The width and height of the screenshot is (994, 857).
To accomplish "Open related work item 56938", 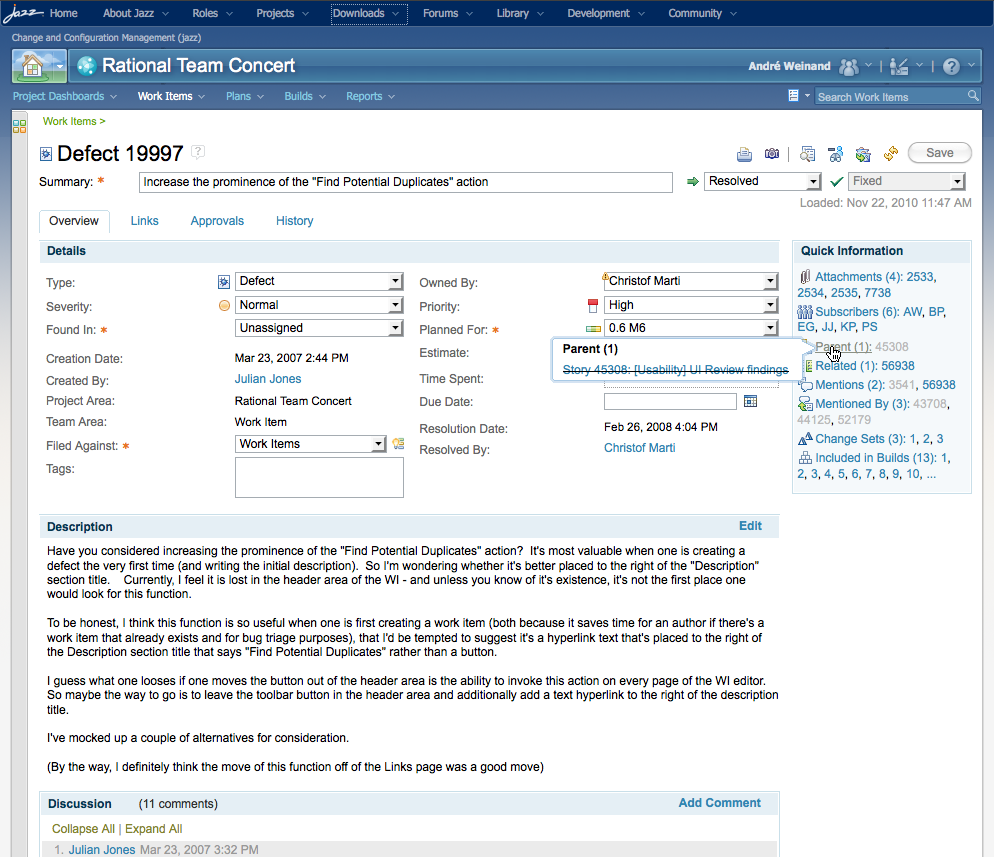I will pos(898,366).
